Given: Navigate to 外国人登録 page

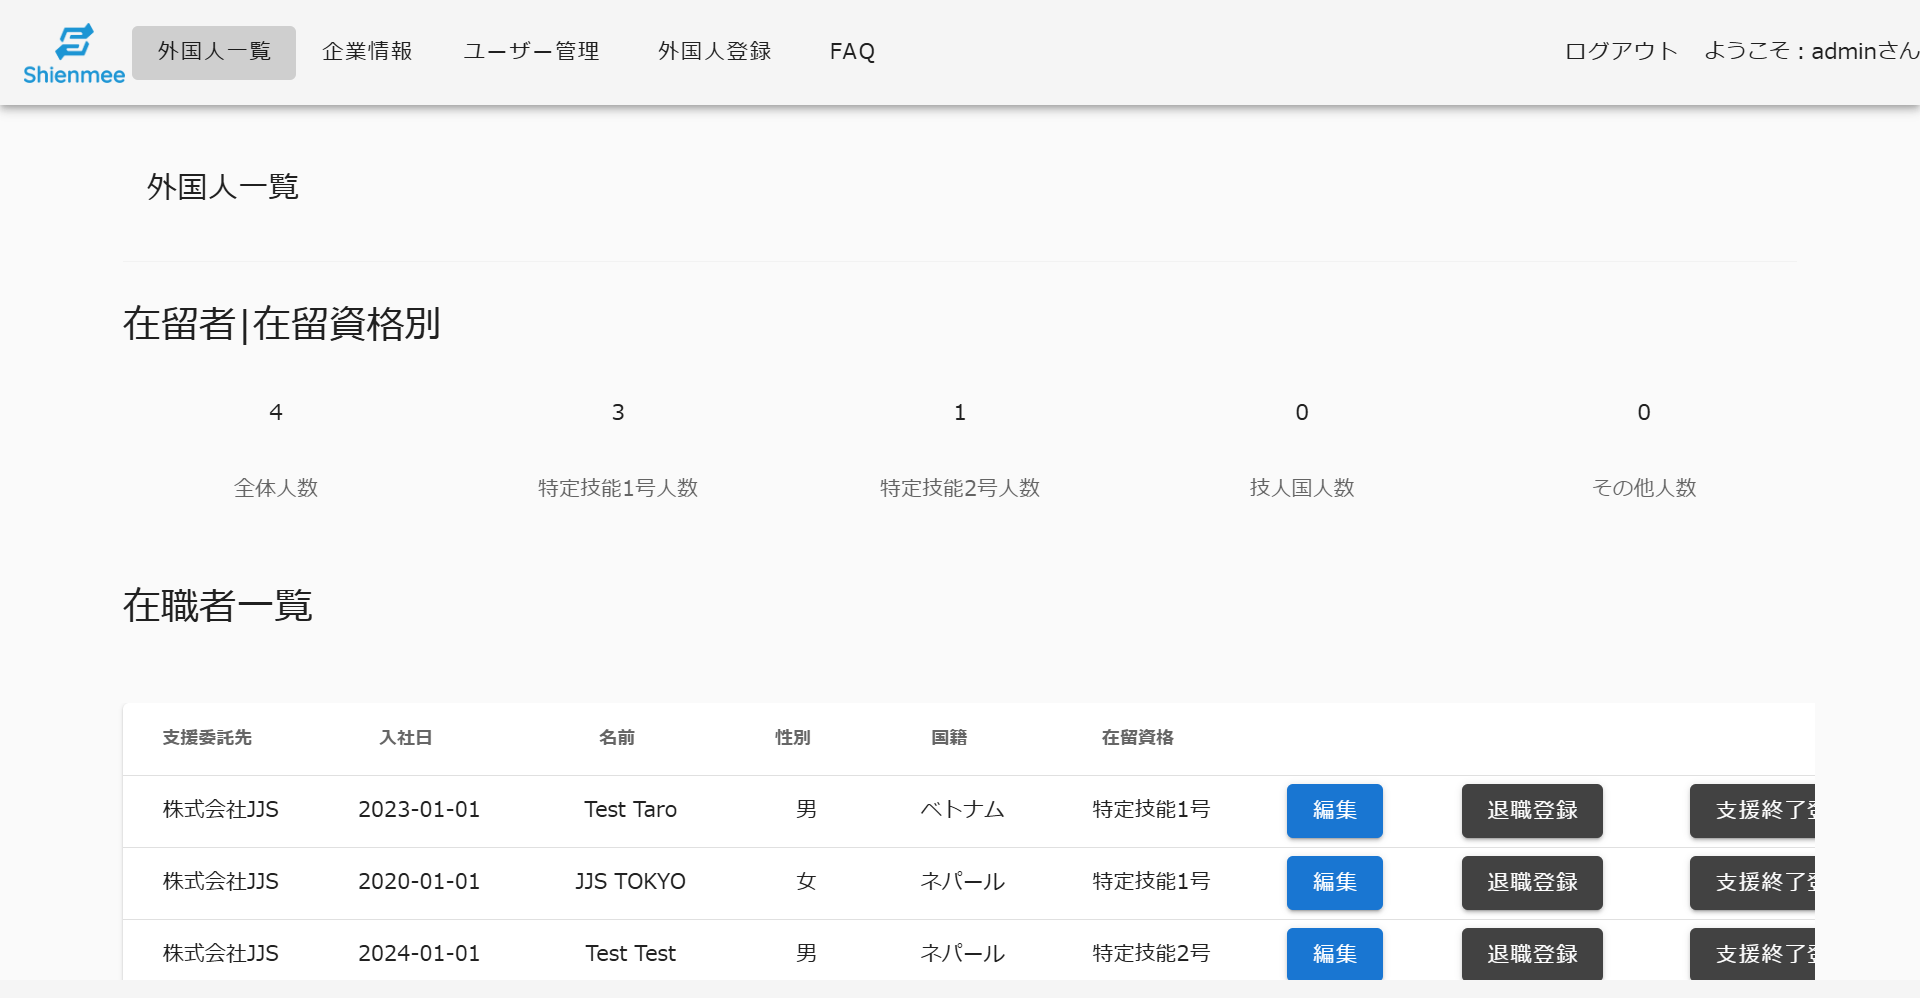Looking at the screenshot, I should tap(714, 52).
